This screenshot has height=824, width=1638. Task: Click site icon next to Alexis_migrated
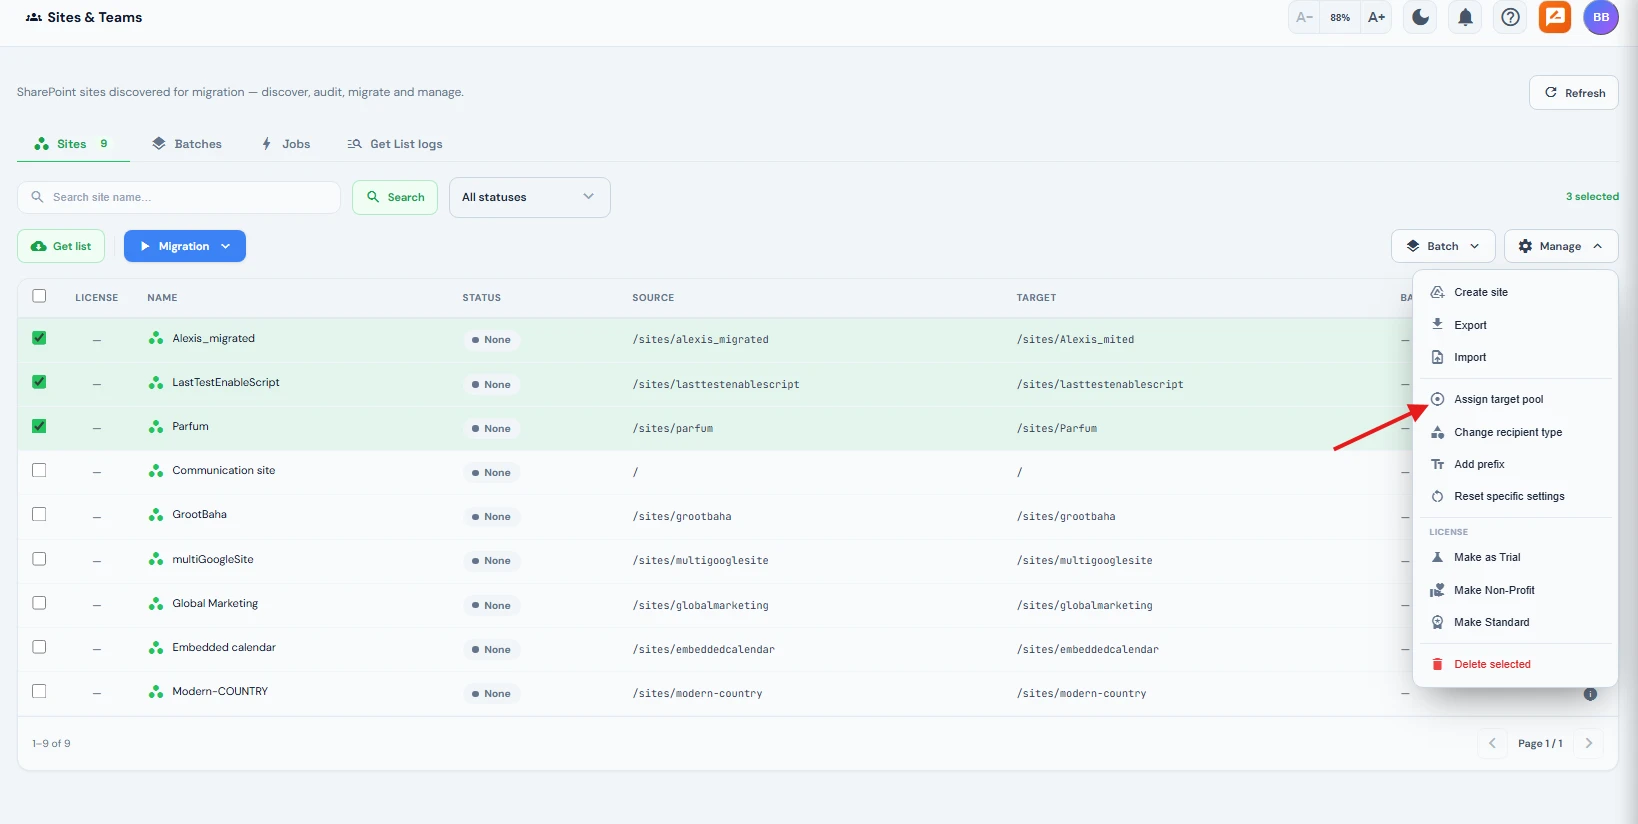click(x=156, y=339)
